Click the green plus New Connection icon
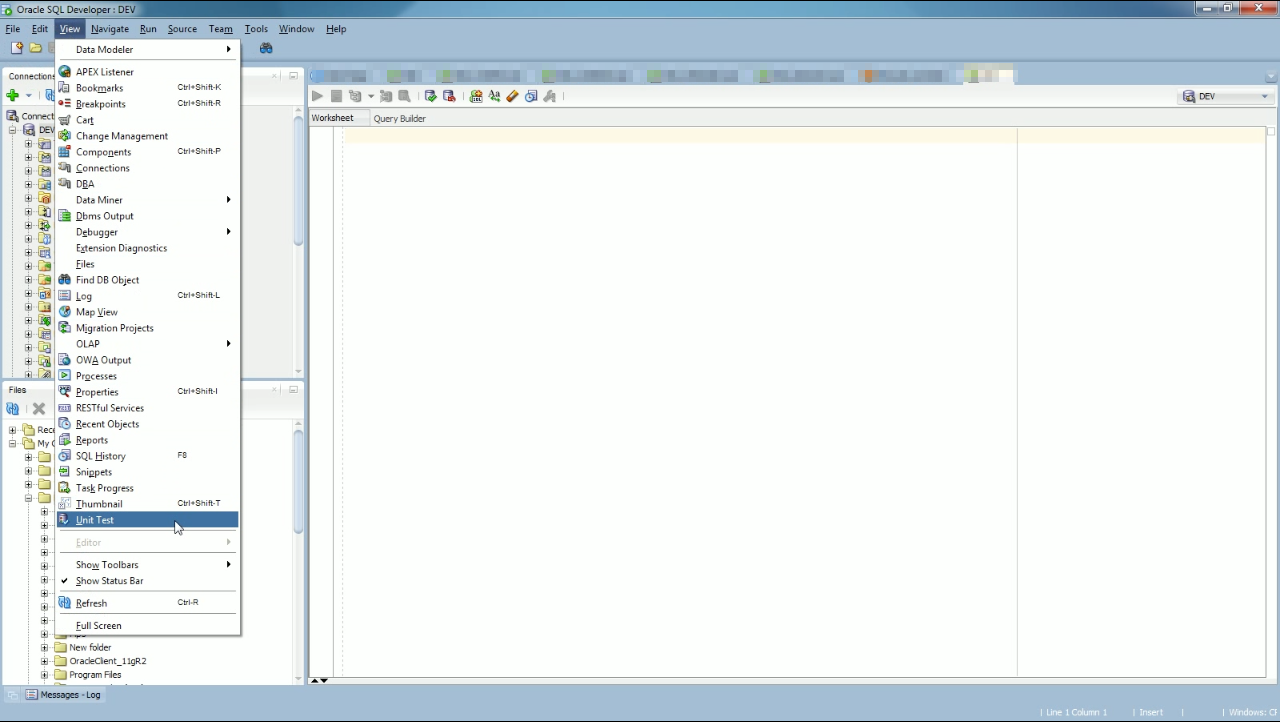This screenshot has width=1280, height=722. point(12,96)
